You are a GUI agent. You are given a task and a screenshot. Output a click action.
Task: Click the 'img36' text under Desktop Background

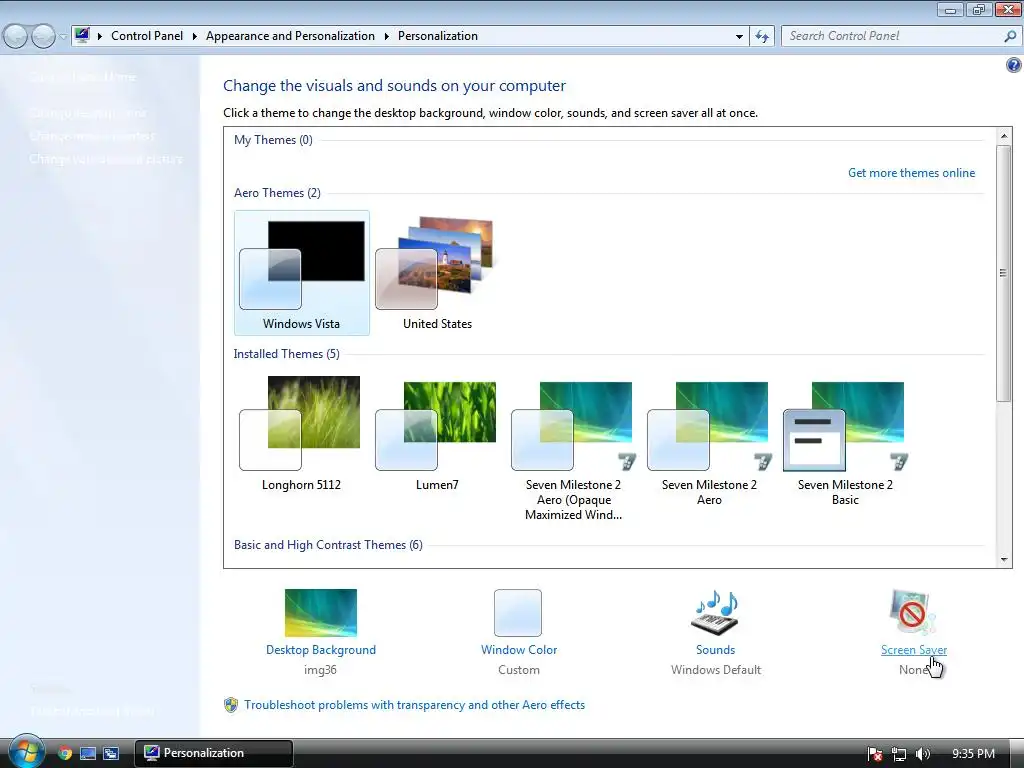click(320, 669)
